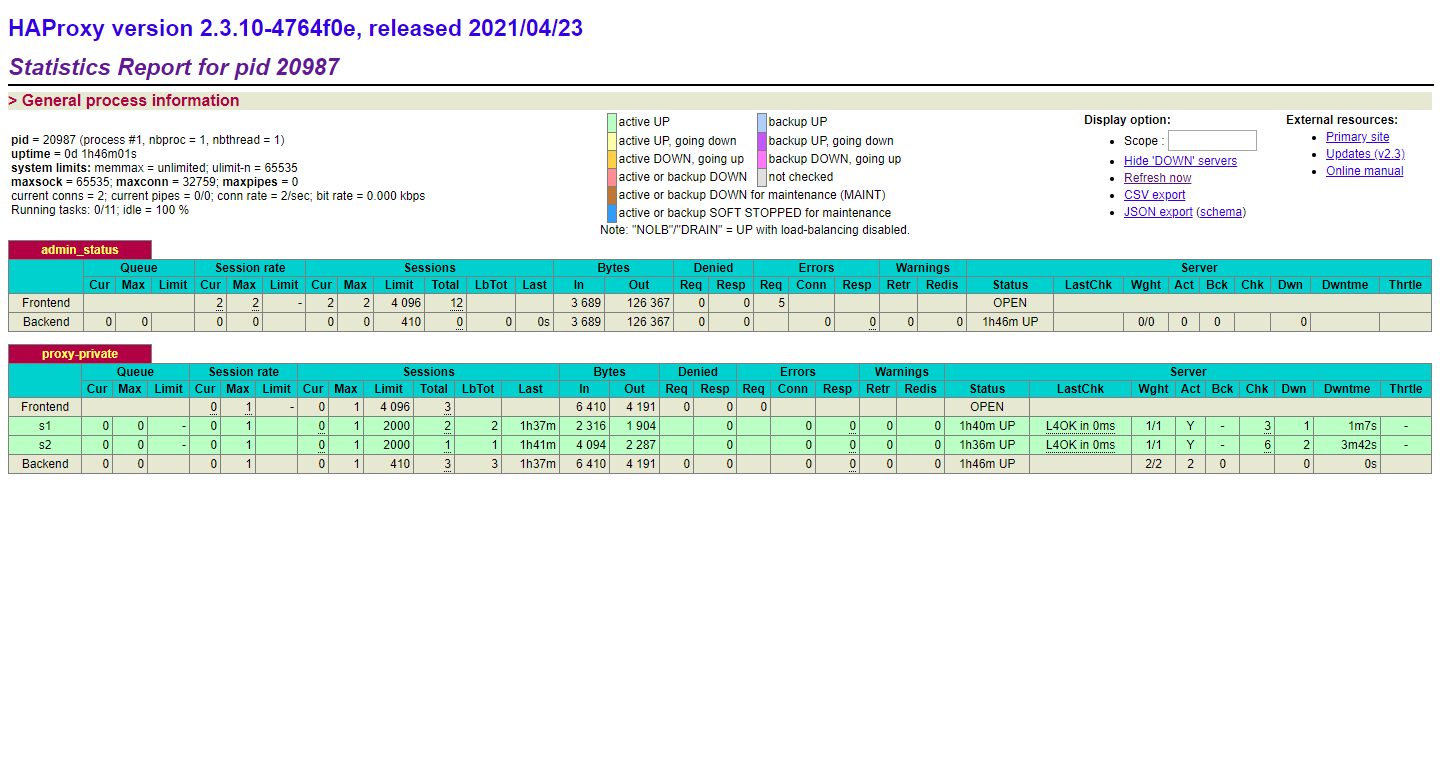Click the Warnings header in proxy-private
This screenshot has width=1440, height=757.
click(x=901, y=372)
